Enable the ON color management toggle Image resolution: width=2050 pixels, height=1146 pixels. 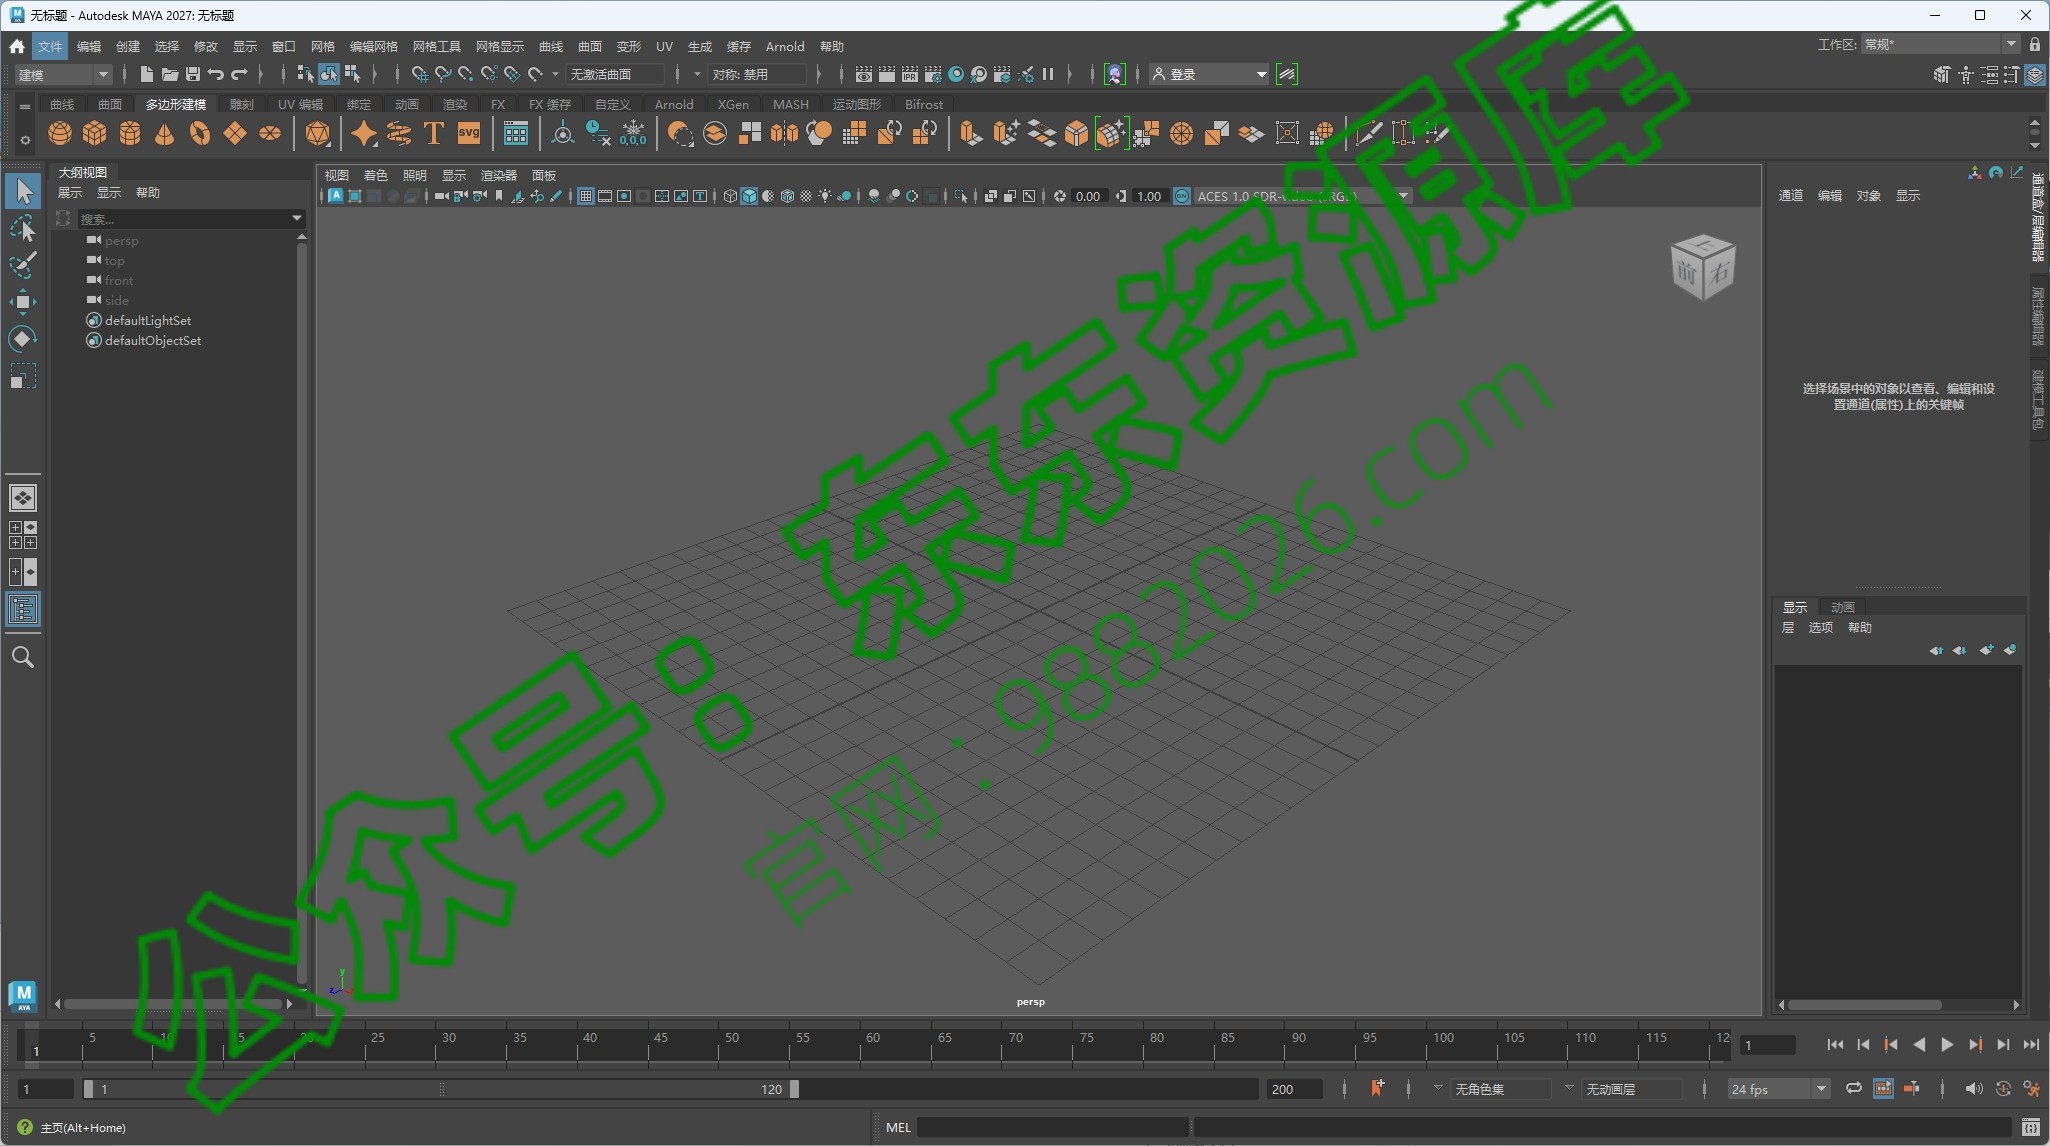pyautogui.click(x=1181, y=196)
